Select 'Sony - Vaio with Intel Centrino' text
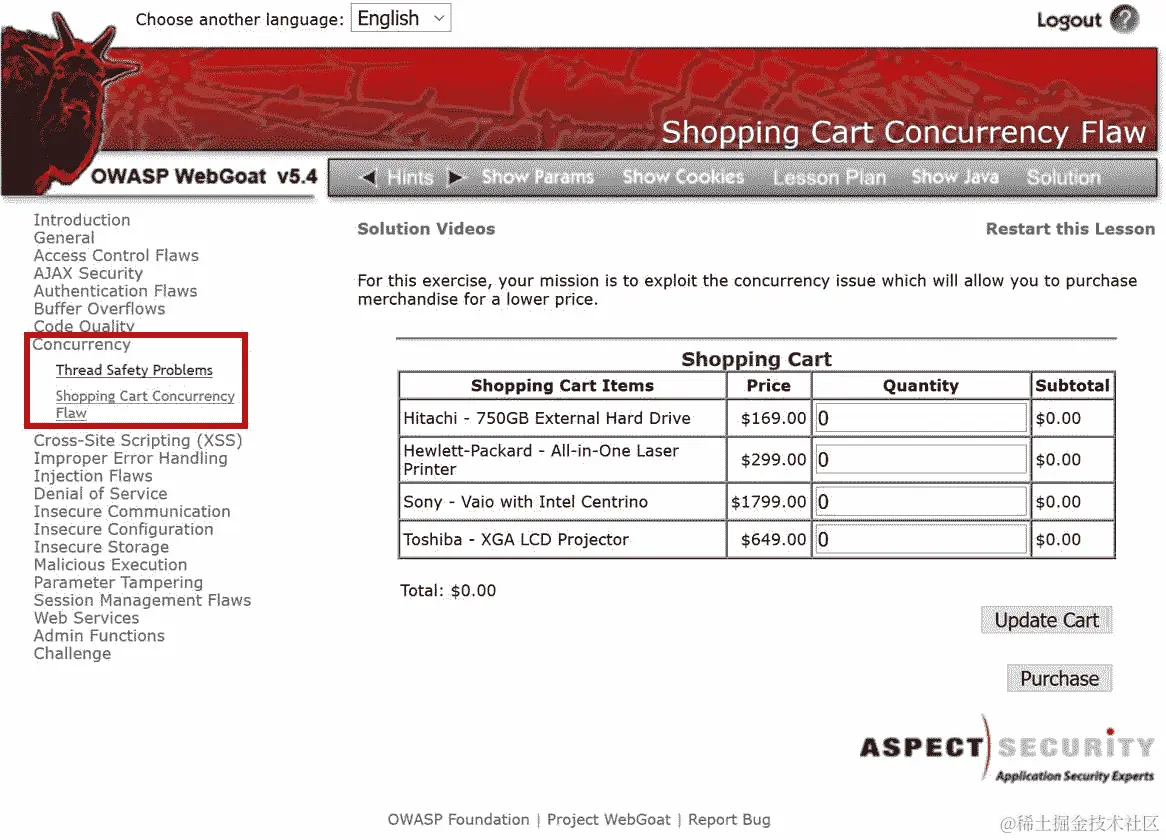1166x840 pixels. [x=525, y=503]
